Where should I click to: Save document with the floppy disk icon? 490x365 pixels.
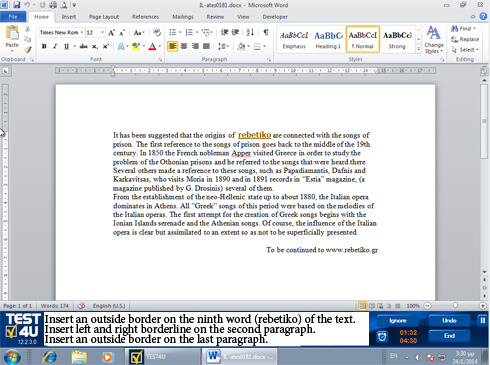point(16,5)
